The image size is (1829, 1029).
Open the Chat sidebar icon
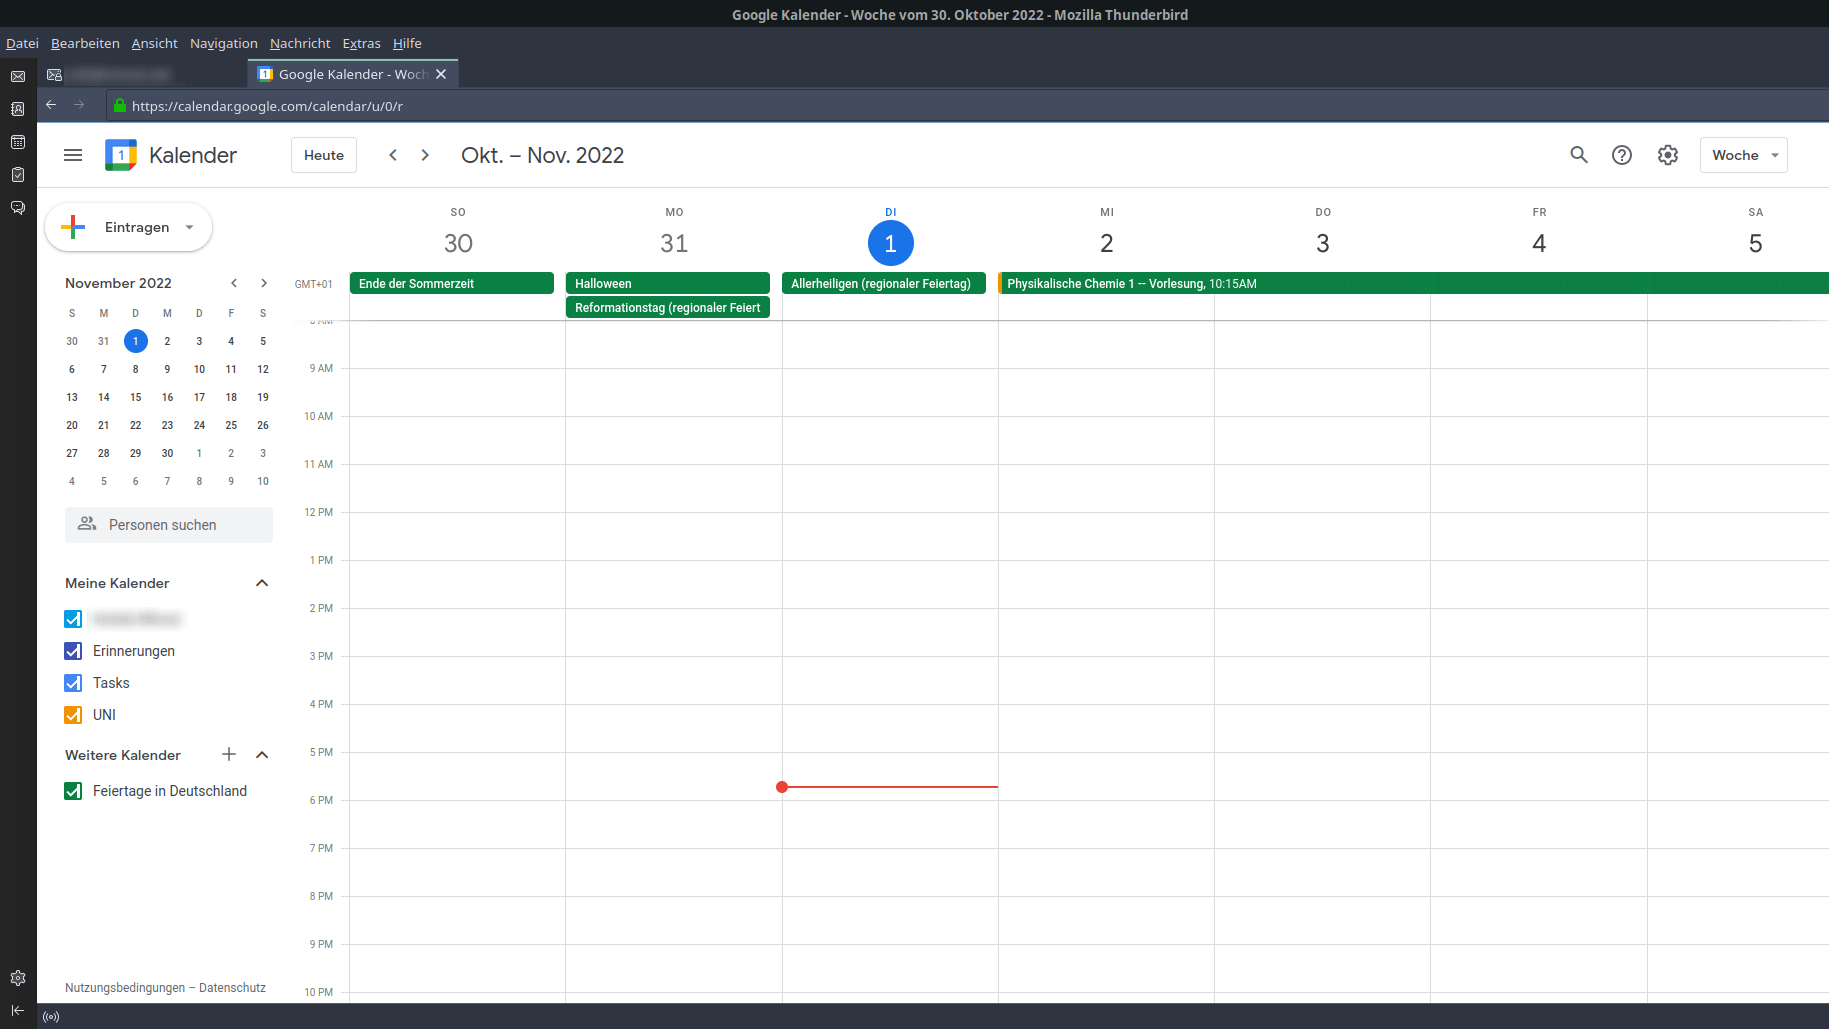pos(18,208)
